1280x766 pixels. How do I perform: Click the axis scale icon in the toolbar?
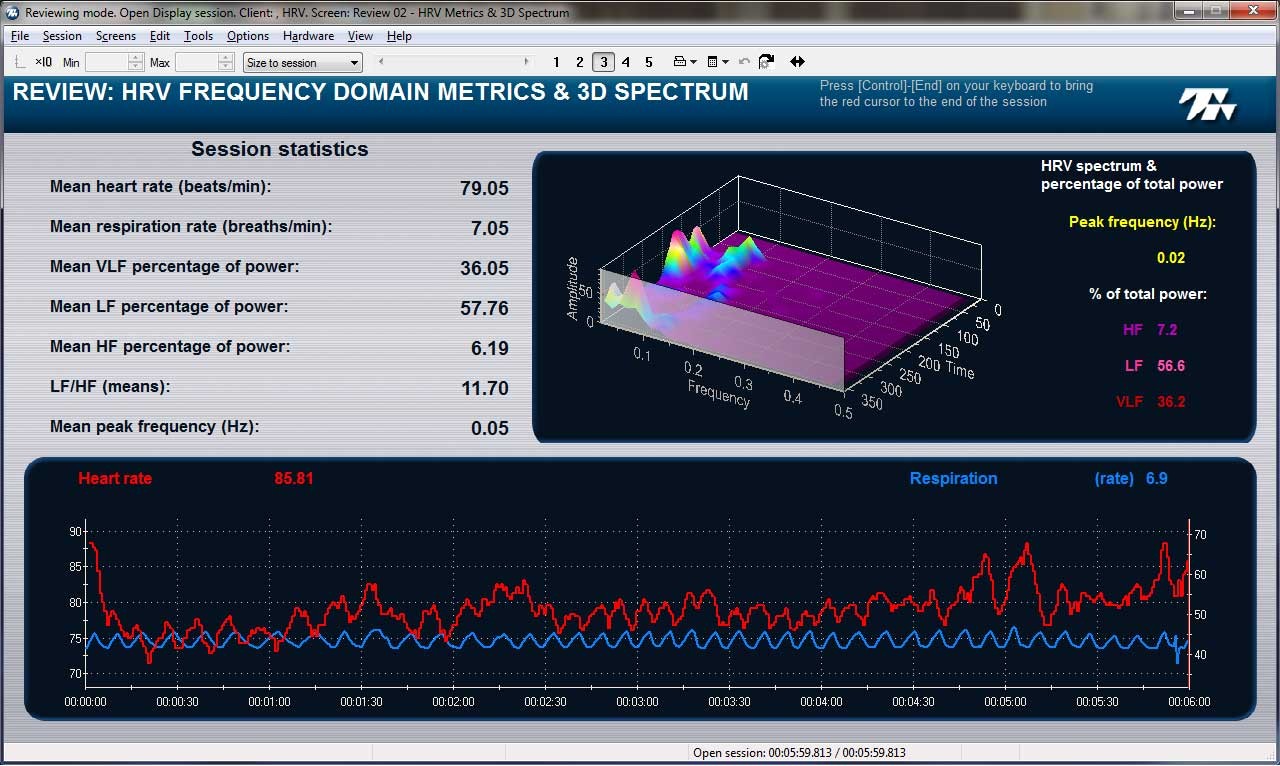pos(21,62)
